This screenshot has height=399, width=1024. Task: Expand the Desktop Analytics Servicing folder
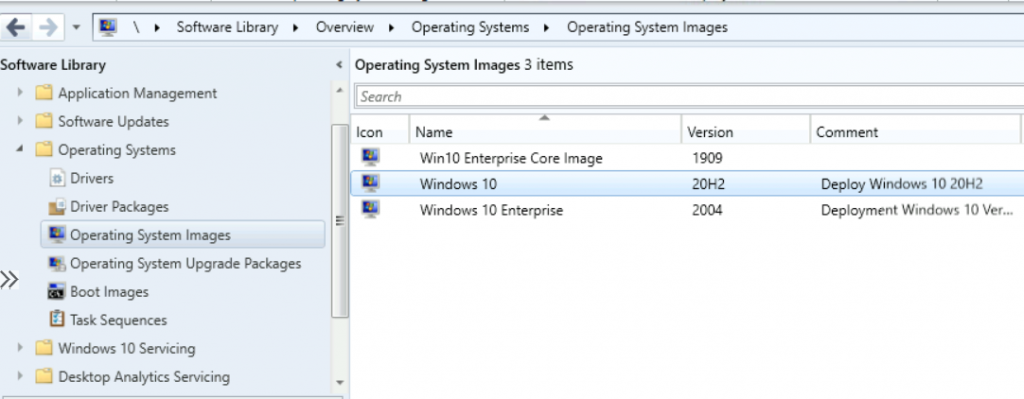pyautogui.click(x=20, y=376)
